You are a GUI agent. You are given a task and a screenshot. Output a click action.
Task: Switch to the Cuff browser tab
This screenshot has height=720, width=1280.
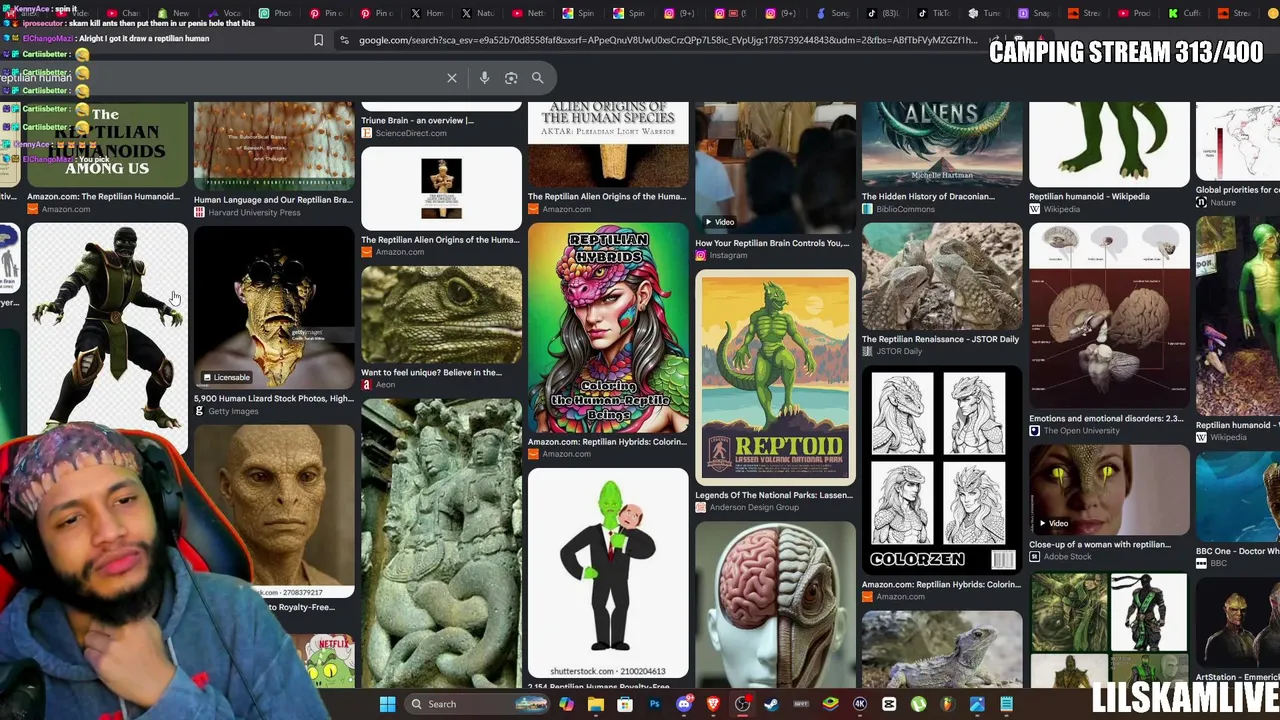pyautogui.click(x=1186, y=13)
